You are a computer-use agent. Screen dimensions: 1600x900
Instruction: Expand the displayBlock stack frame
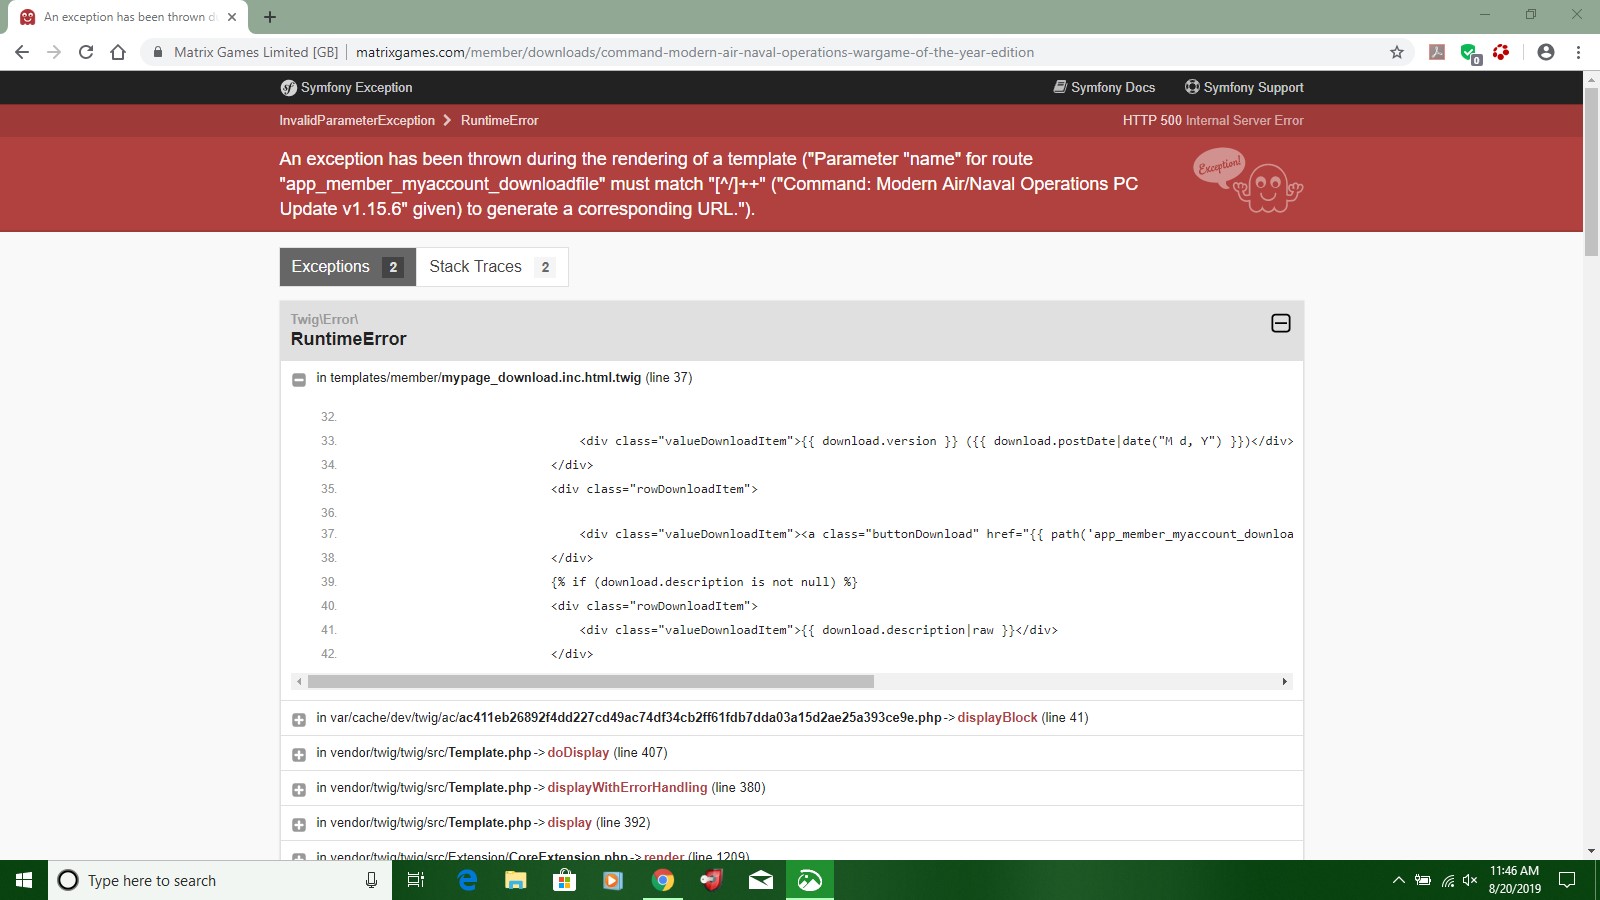click(x=298, y=717)
